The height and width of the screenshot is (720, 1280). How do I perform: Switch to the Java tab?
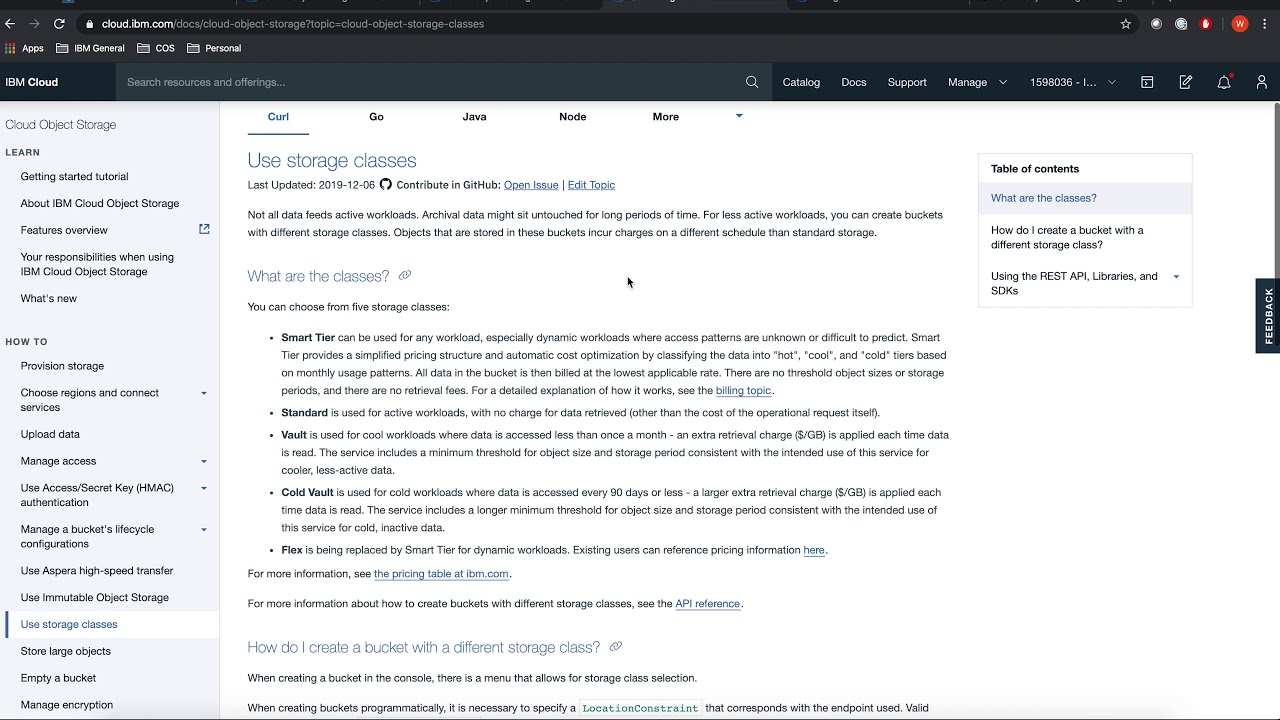(474, 117)
